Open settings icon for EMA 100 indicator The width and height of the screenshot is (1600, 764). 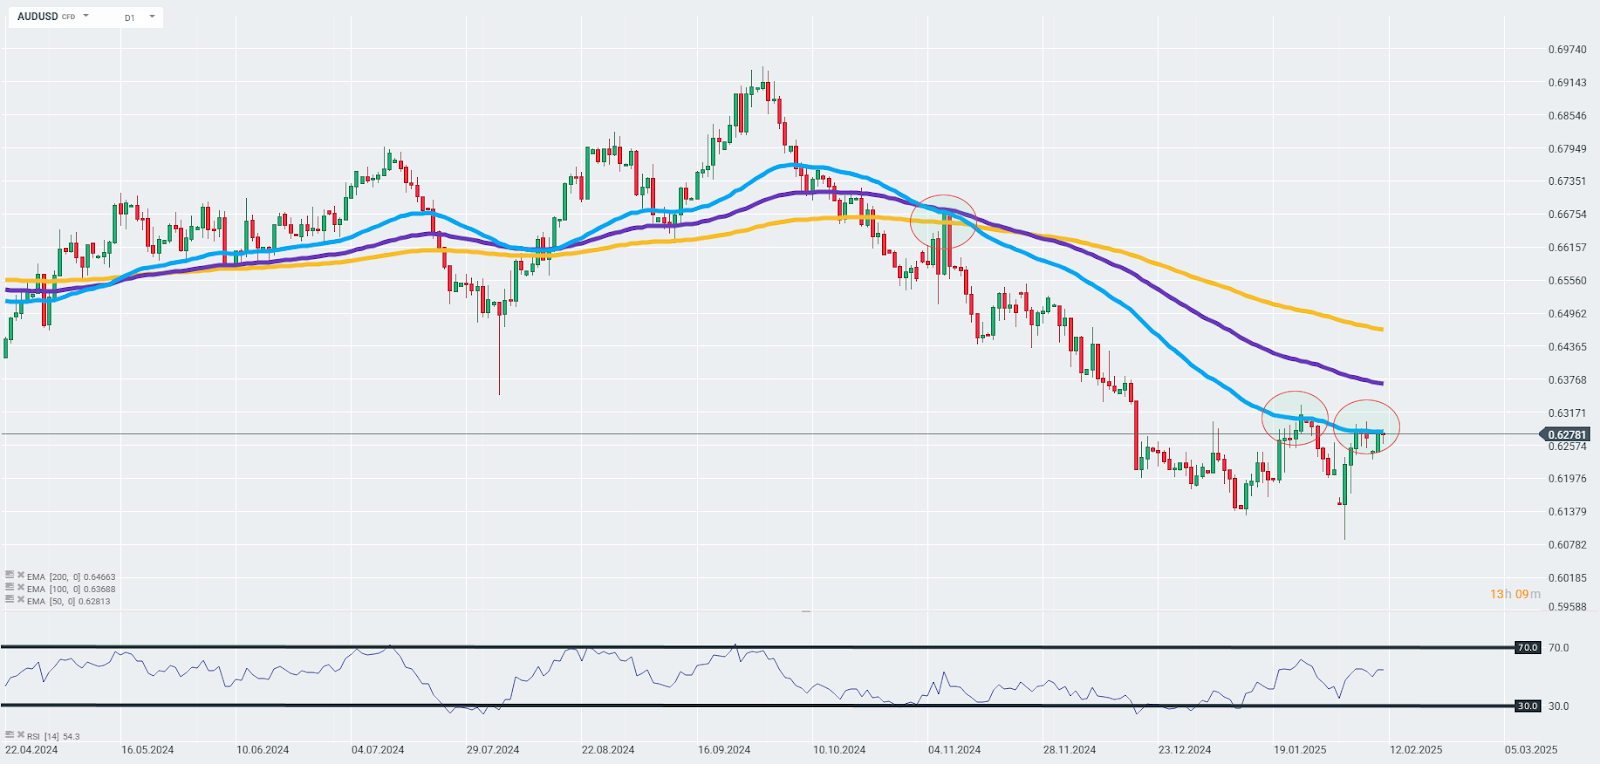[x=10, y=587]
